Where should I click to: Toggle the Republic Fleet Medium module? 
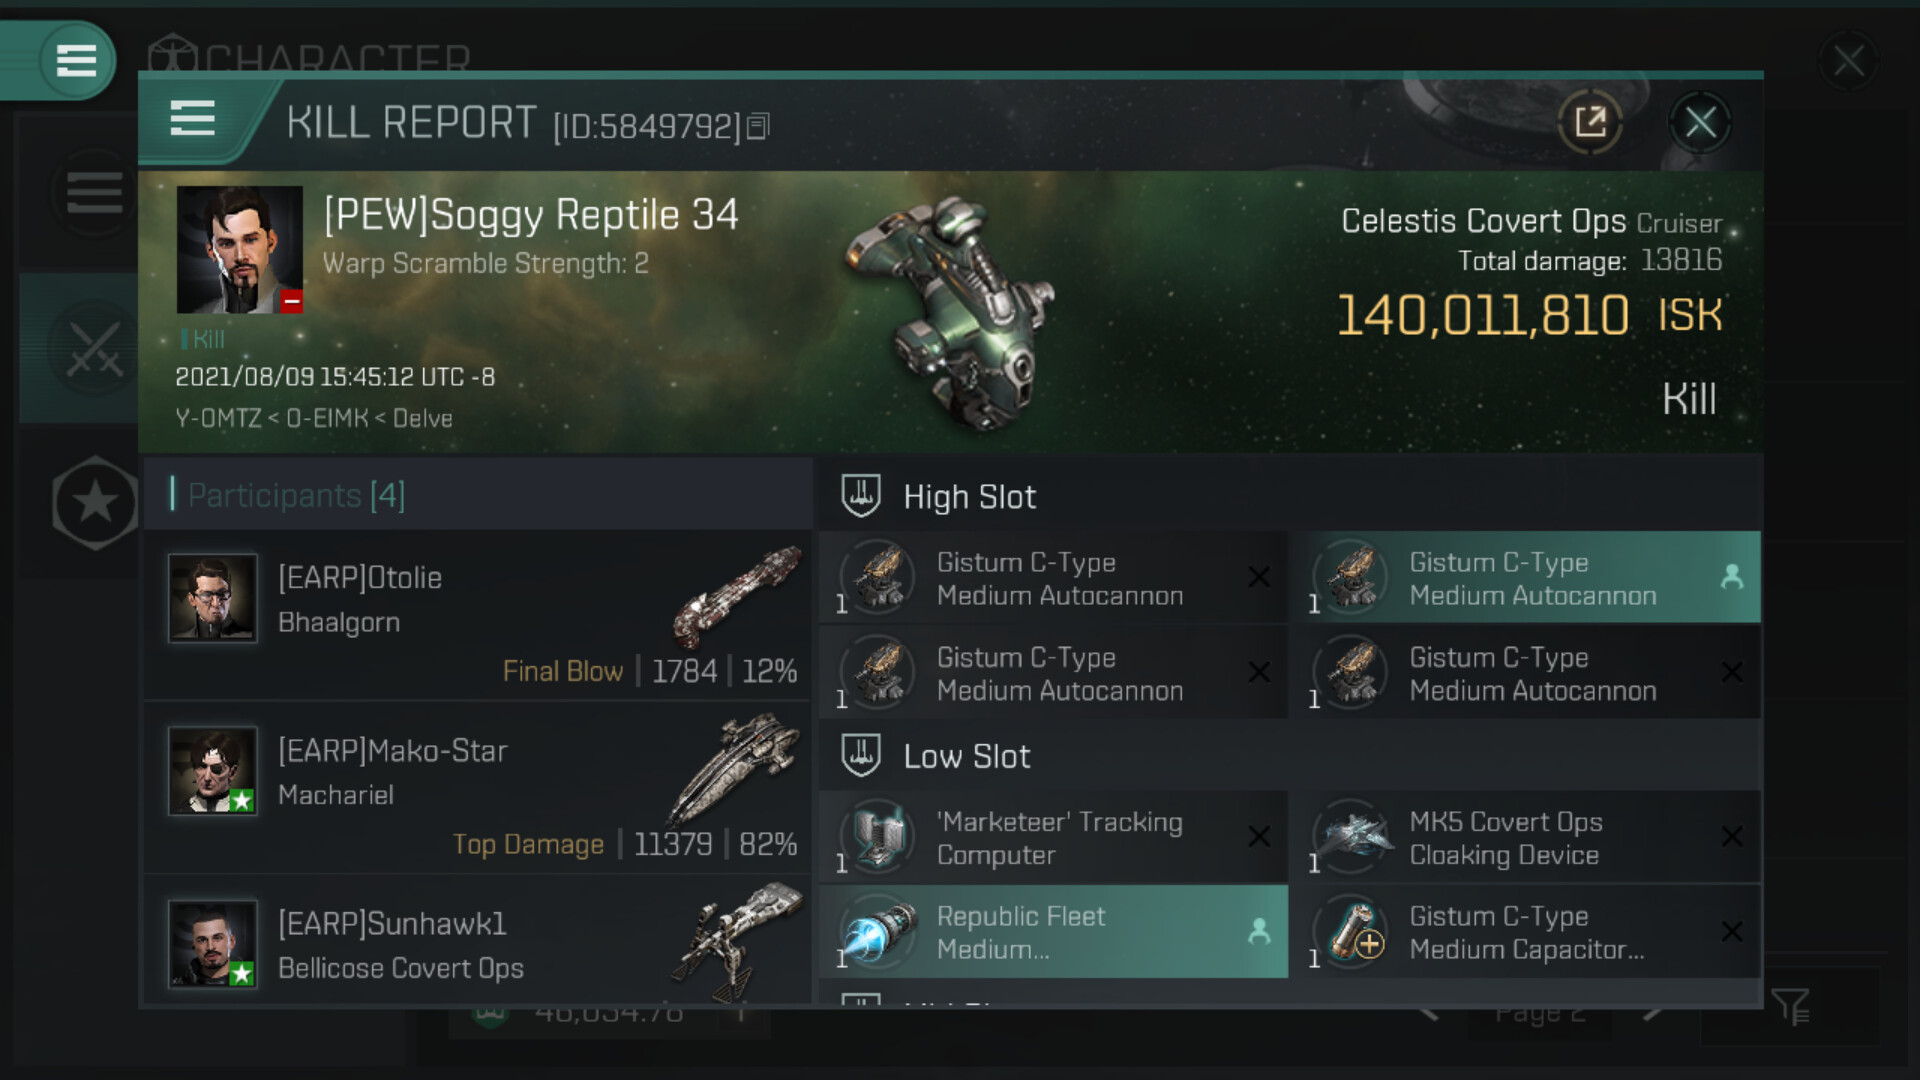(1054, 932)
